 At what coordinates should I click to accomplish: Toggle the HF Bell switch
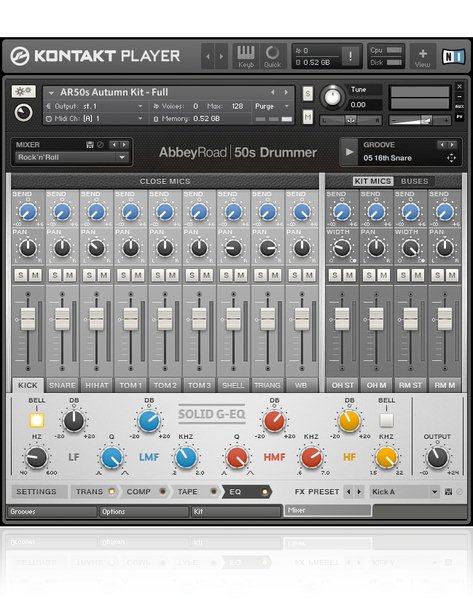click(x=386, y=420)
